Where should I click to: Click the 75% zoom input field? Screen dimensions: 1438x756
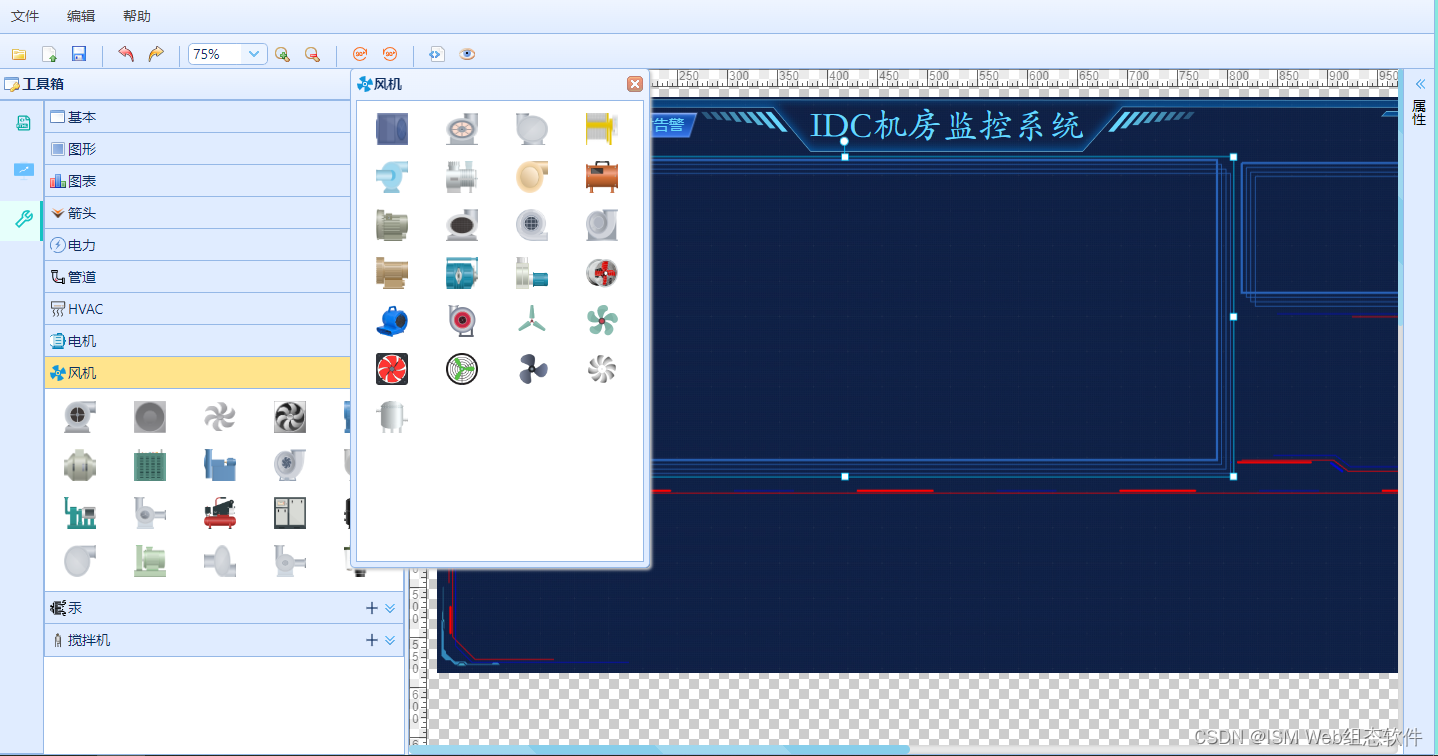click(217, 54)
